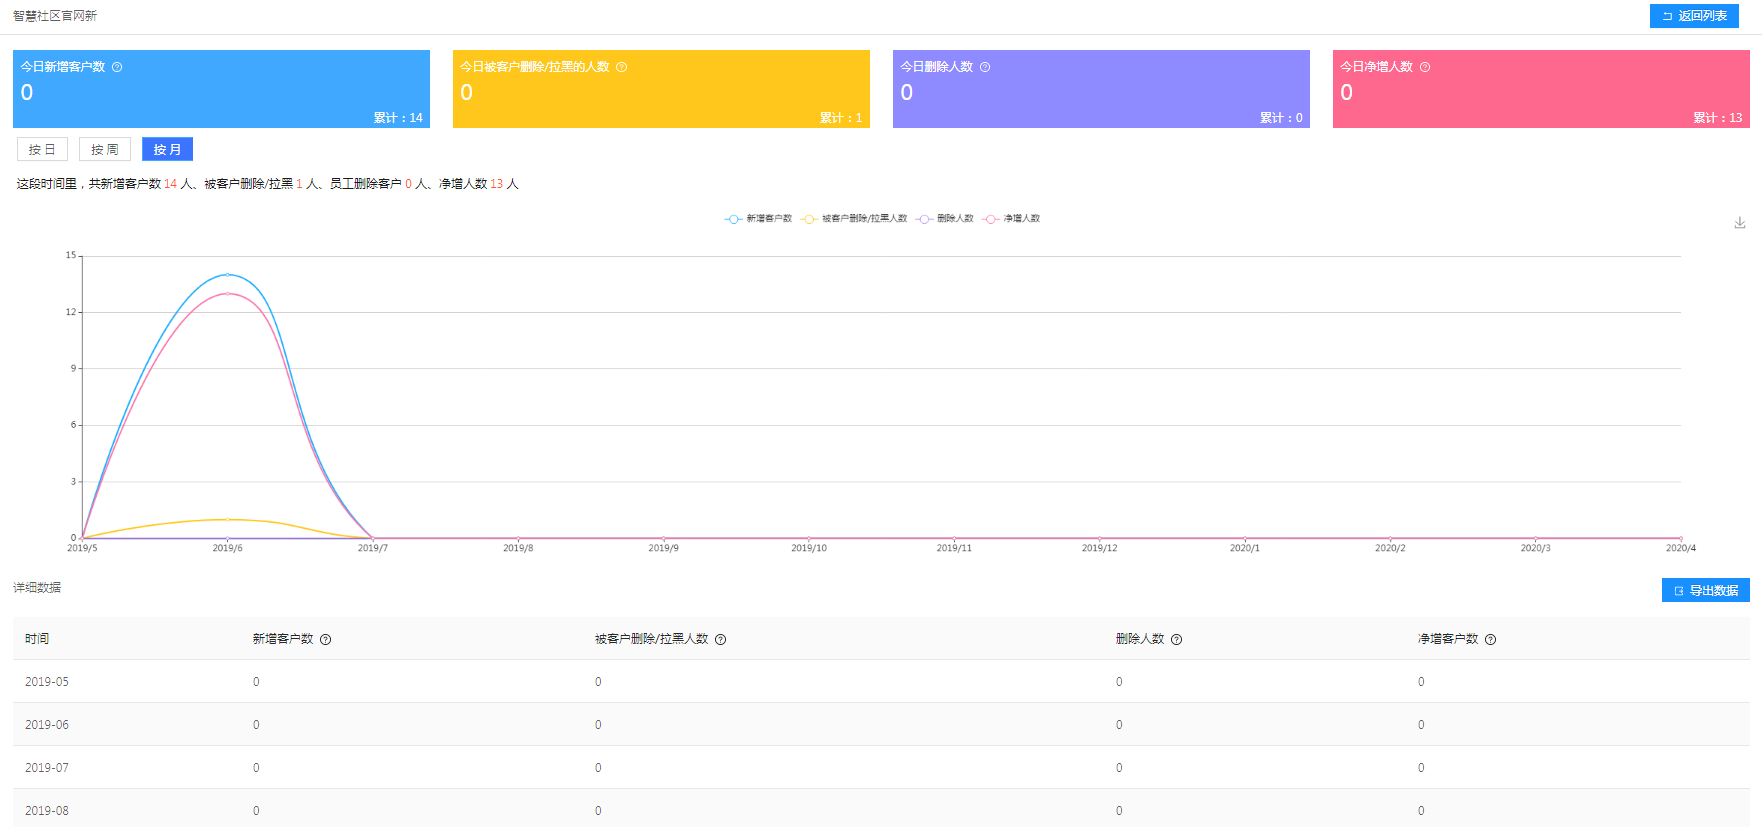
Task: Click the 返回列表 button
Action: [1694, 16]
